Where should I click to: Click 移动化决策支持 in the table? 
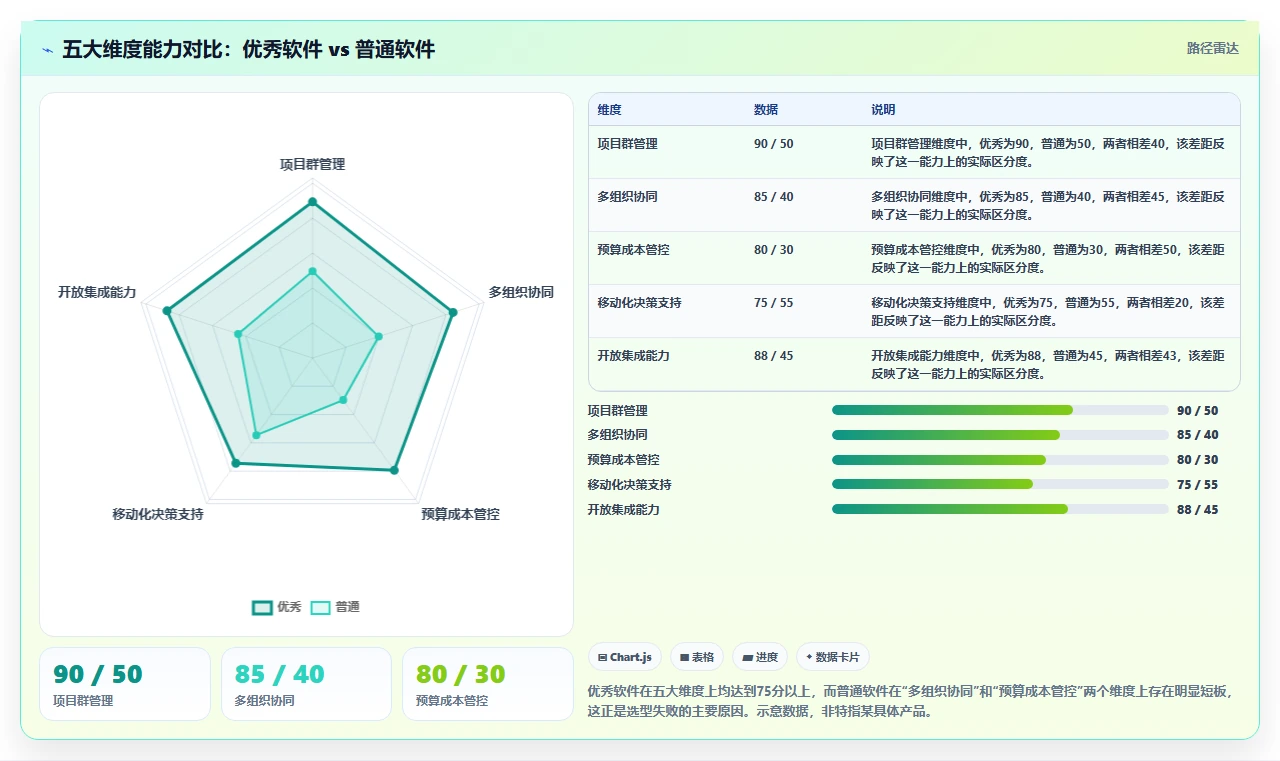click(x=640, y=303)
